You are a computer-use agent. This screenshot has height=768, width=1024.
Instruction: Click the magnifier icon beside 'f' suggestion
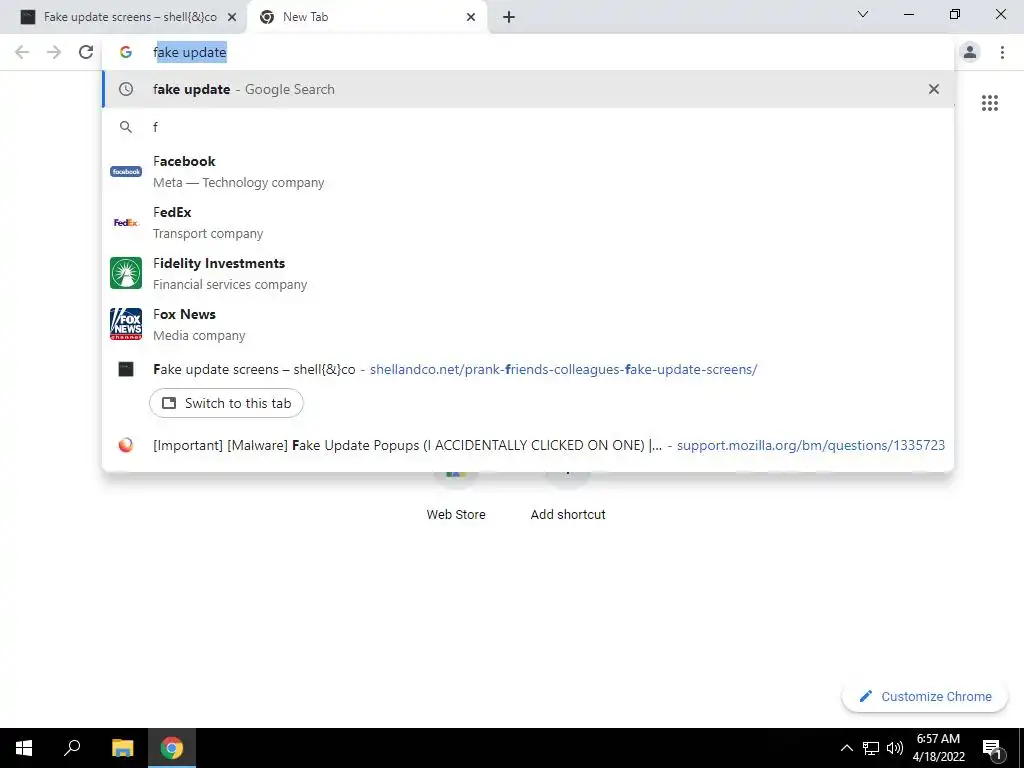(126, 127)
